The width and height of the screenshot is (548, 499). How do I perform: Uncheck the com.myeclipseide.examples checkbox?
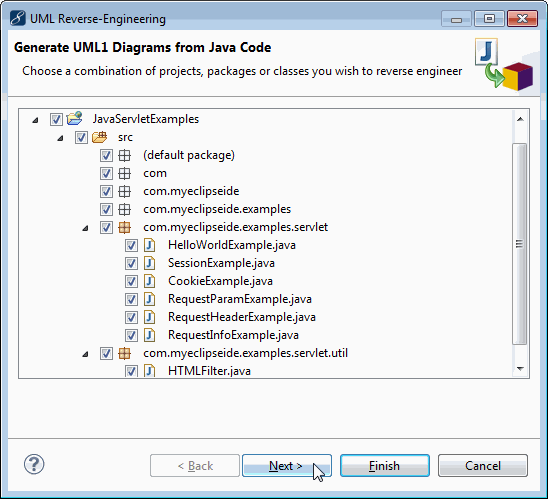pos(106,209)
